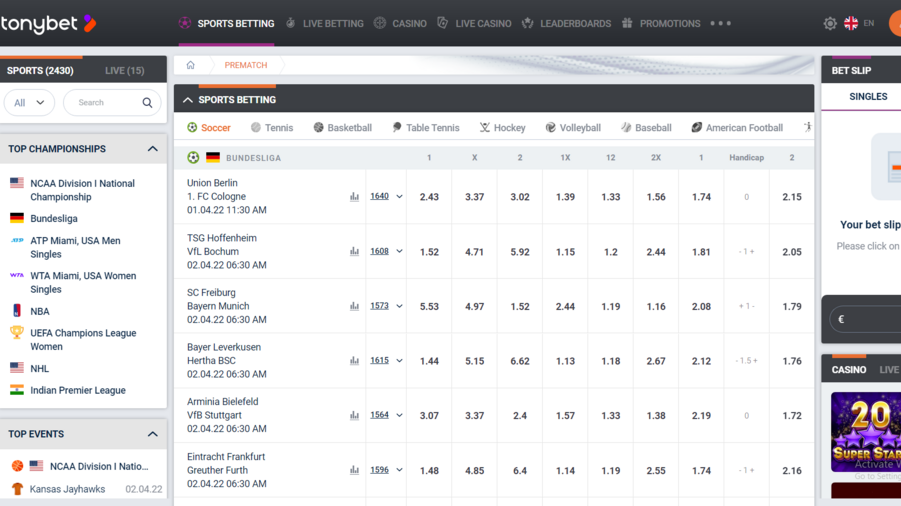Collapse the Top Events section
Viewport: 901px width, 506px height.
[152, 434]
